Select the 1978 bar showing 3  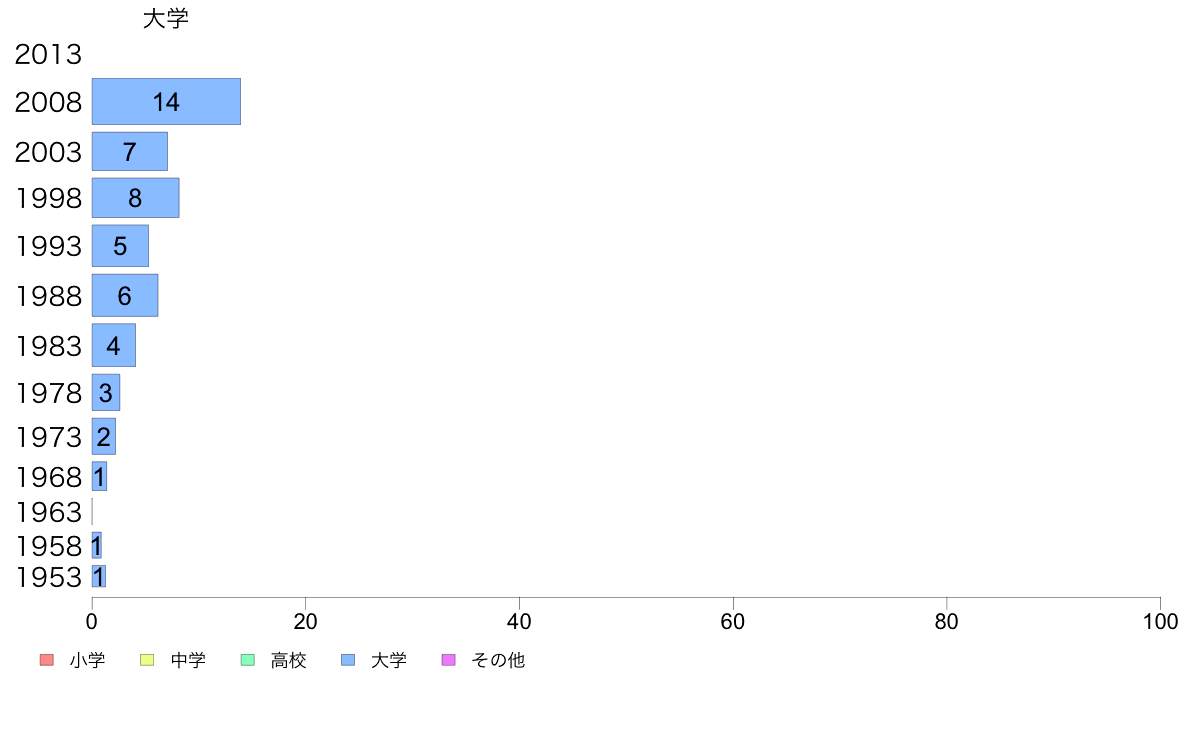click(x=105, y=393)
